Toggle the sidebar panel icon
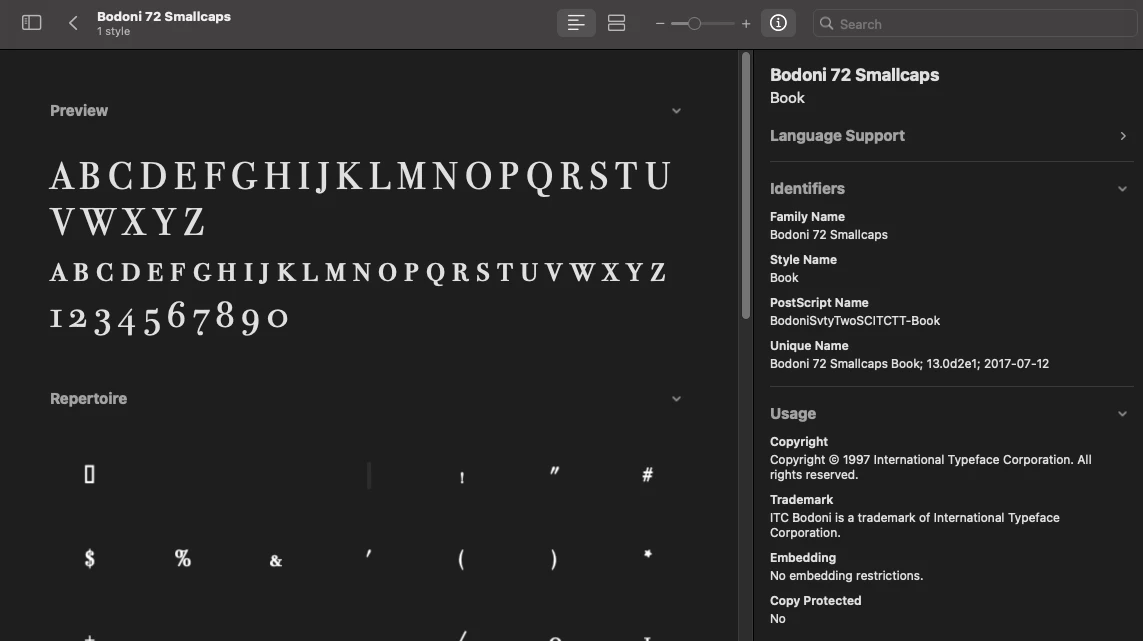 point(31,23)
